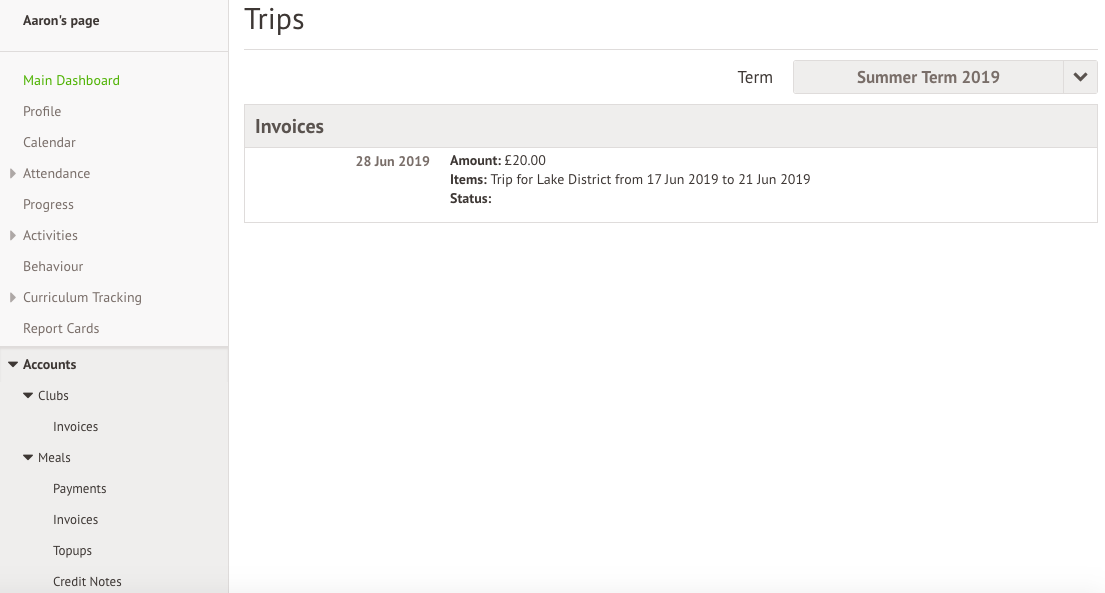Open Topups under Meals
This screenshot has height=593, width=1105.
pos(72,551)
